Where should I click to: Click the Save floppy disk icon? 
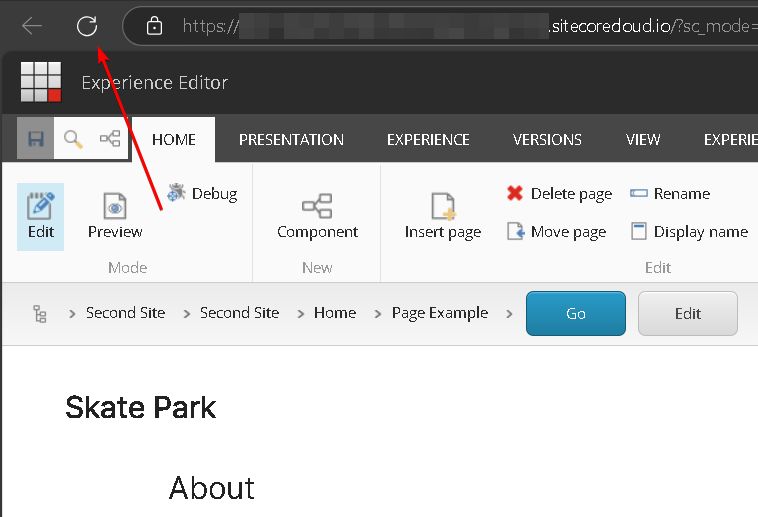pos(36,139)
